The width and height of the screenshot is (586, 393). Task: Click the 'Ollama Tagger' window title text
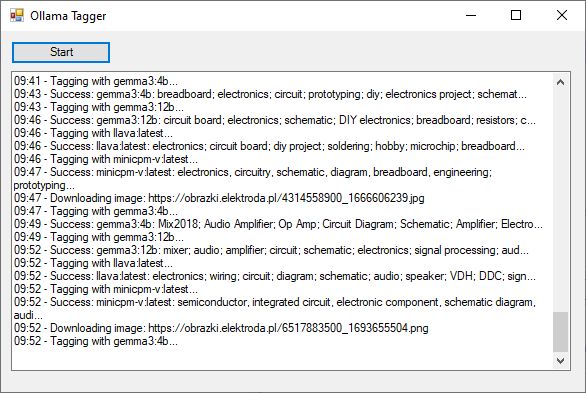68,16
